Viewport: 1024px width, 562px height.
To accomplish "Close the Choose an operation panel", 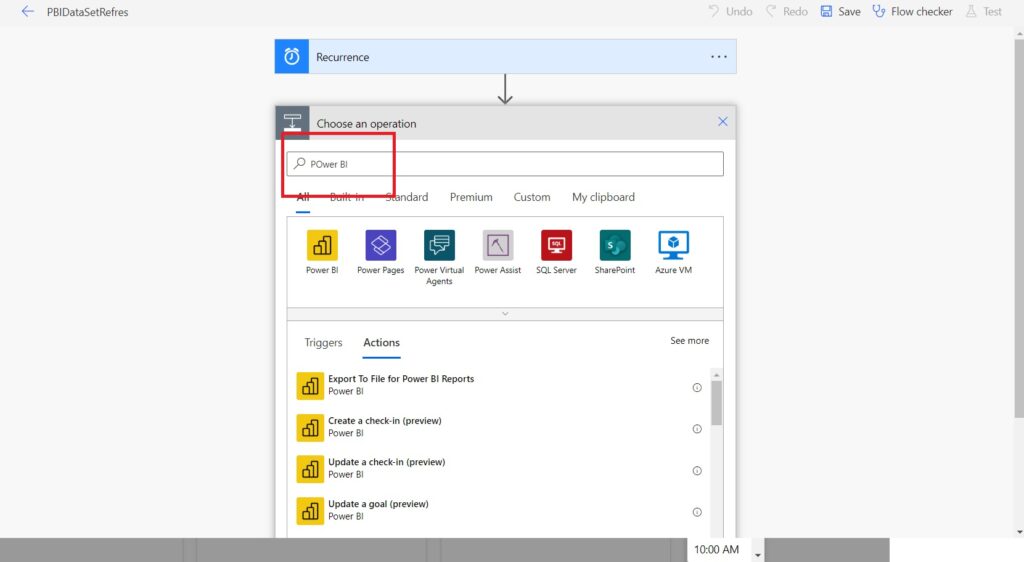I will click(x=723, y=122).
